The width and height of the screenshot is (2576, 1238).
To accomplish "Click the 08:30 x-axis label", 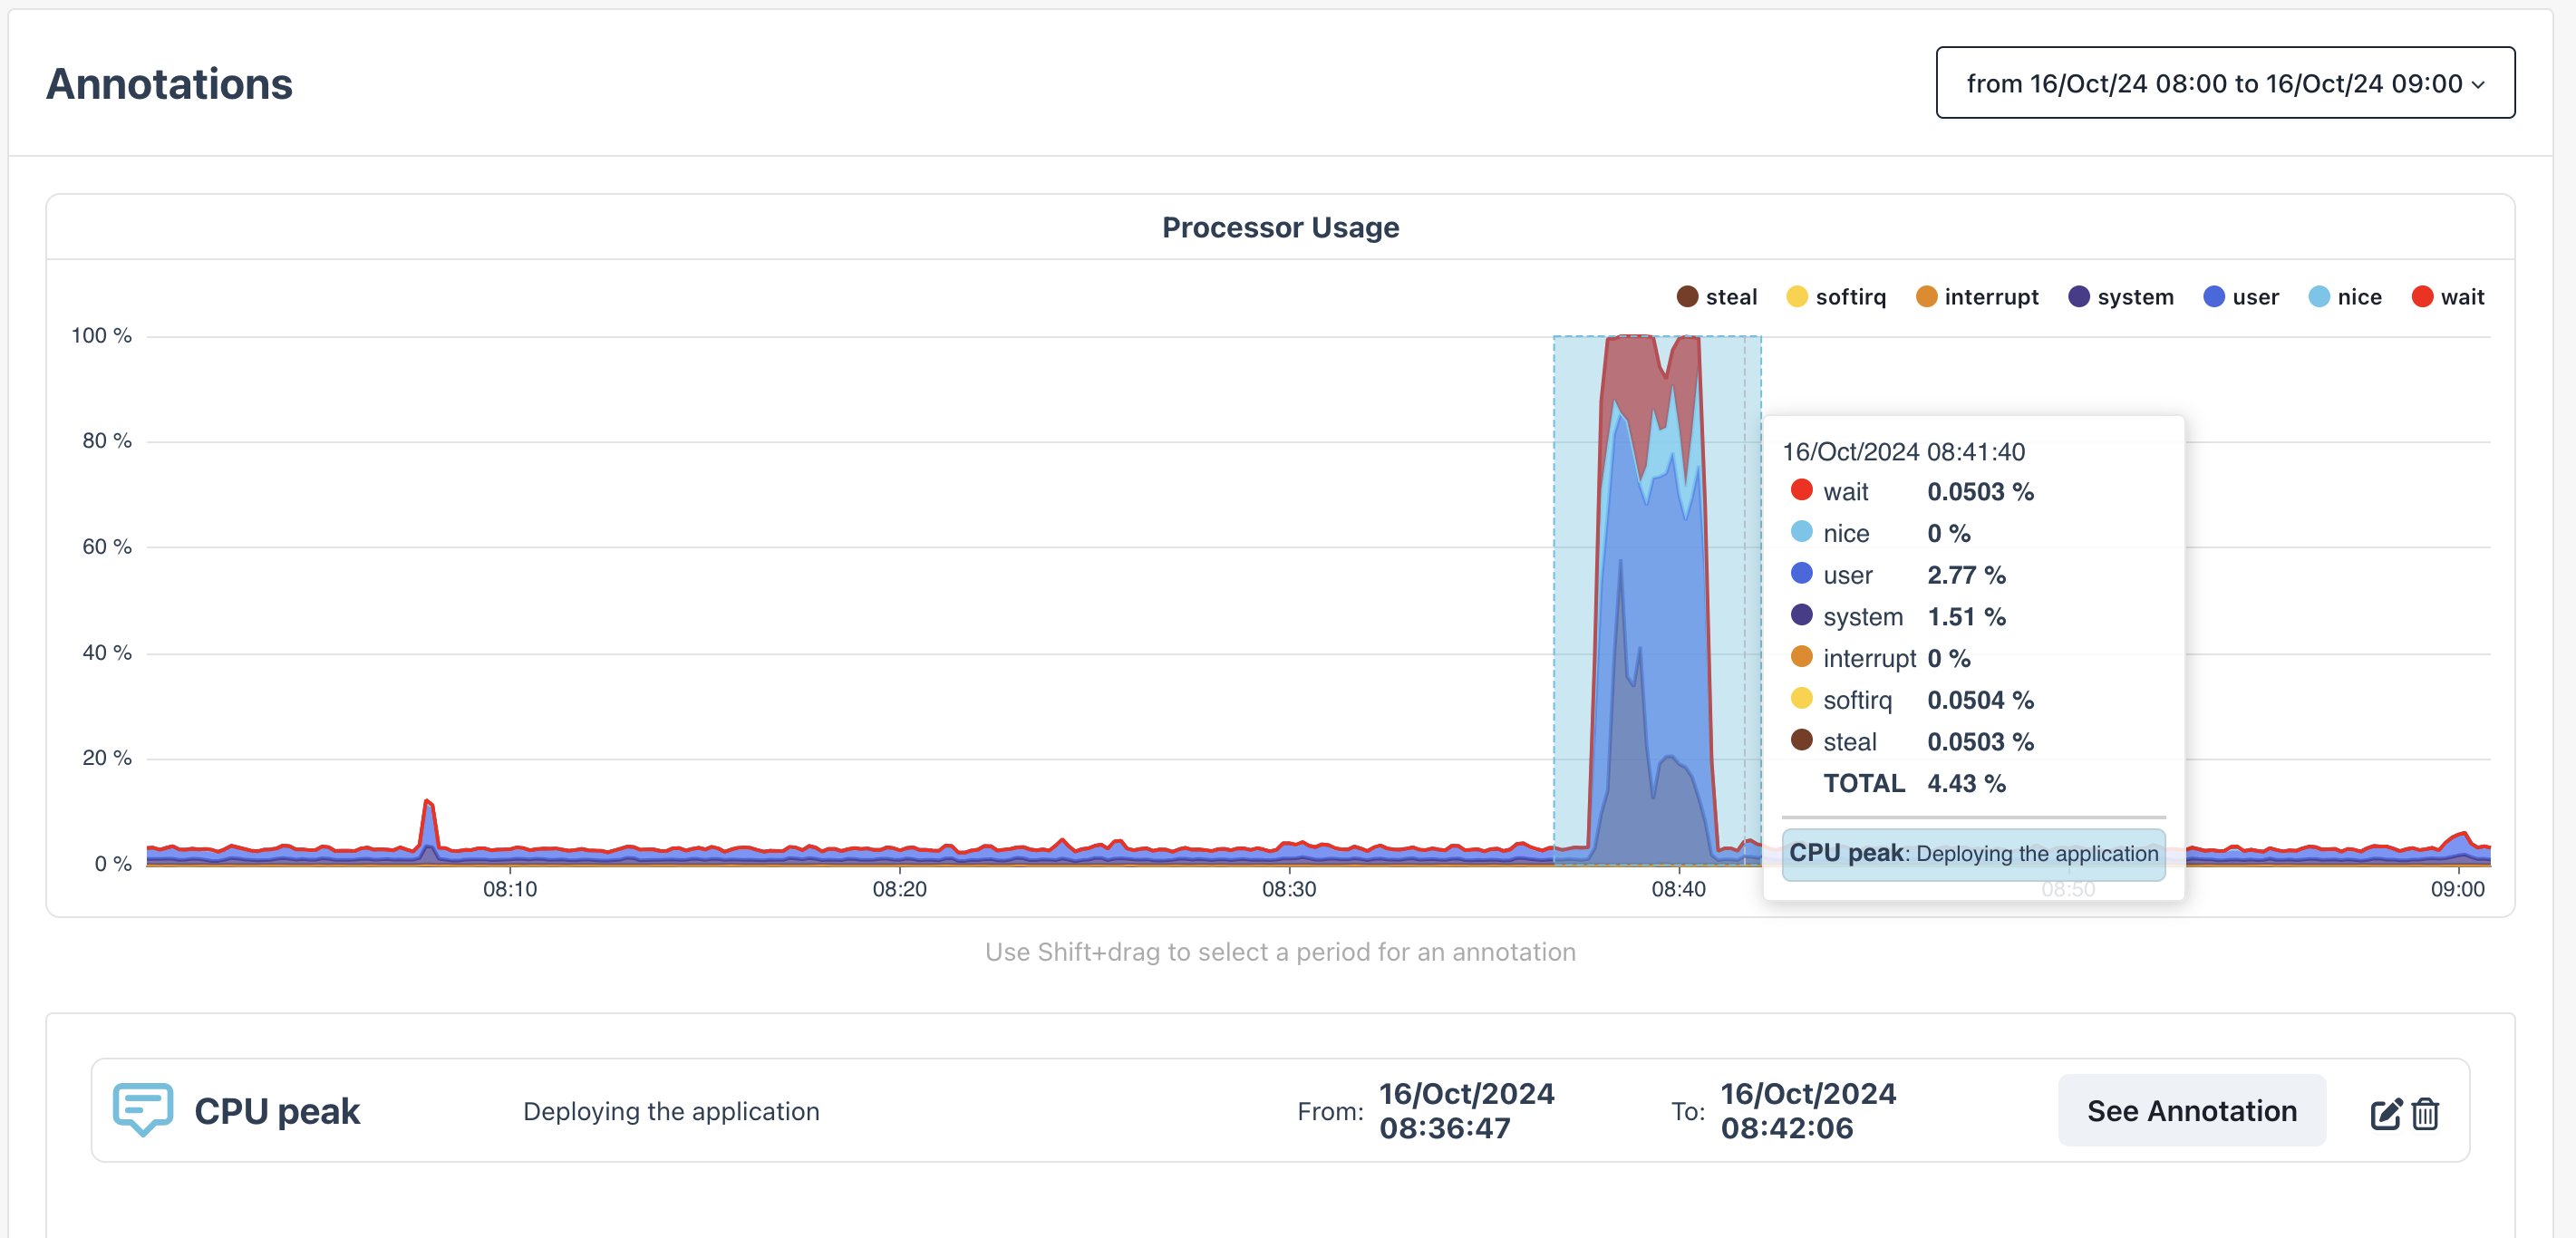I will [x=1289, y=889].
